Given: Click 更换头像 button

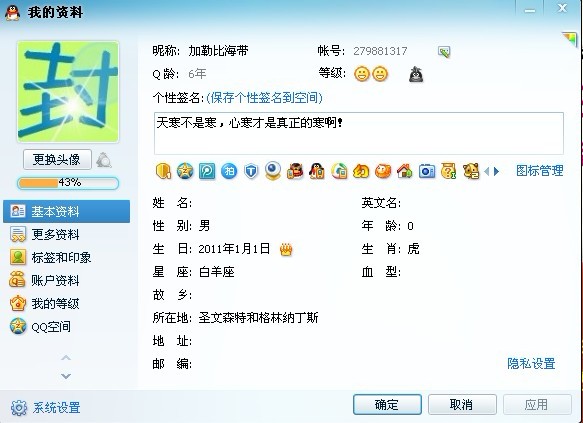Looking at the screenshot, I should (x=57, y=160).
